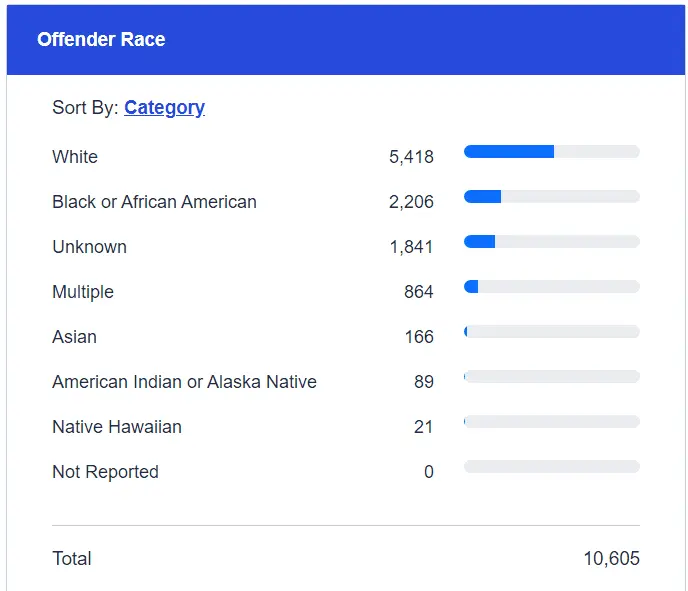Viewport: 688px width, 591px height.
Task: Click the Black or African American bar
Action: [551, 197]
